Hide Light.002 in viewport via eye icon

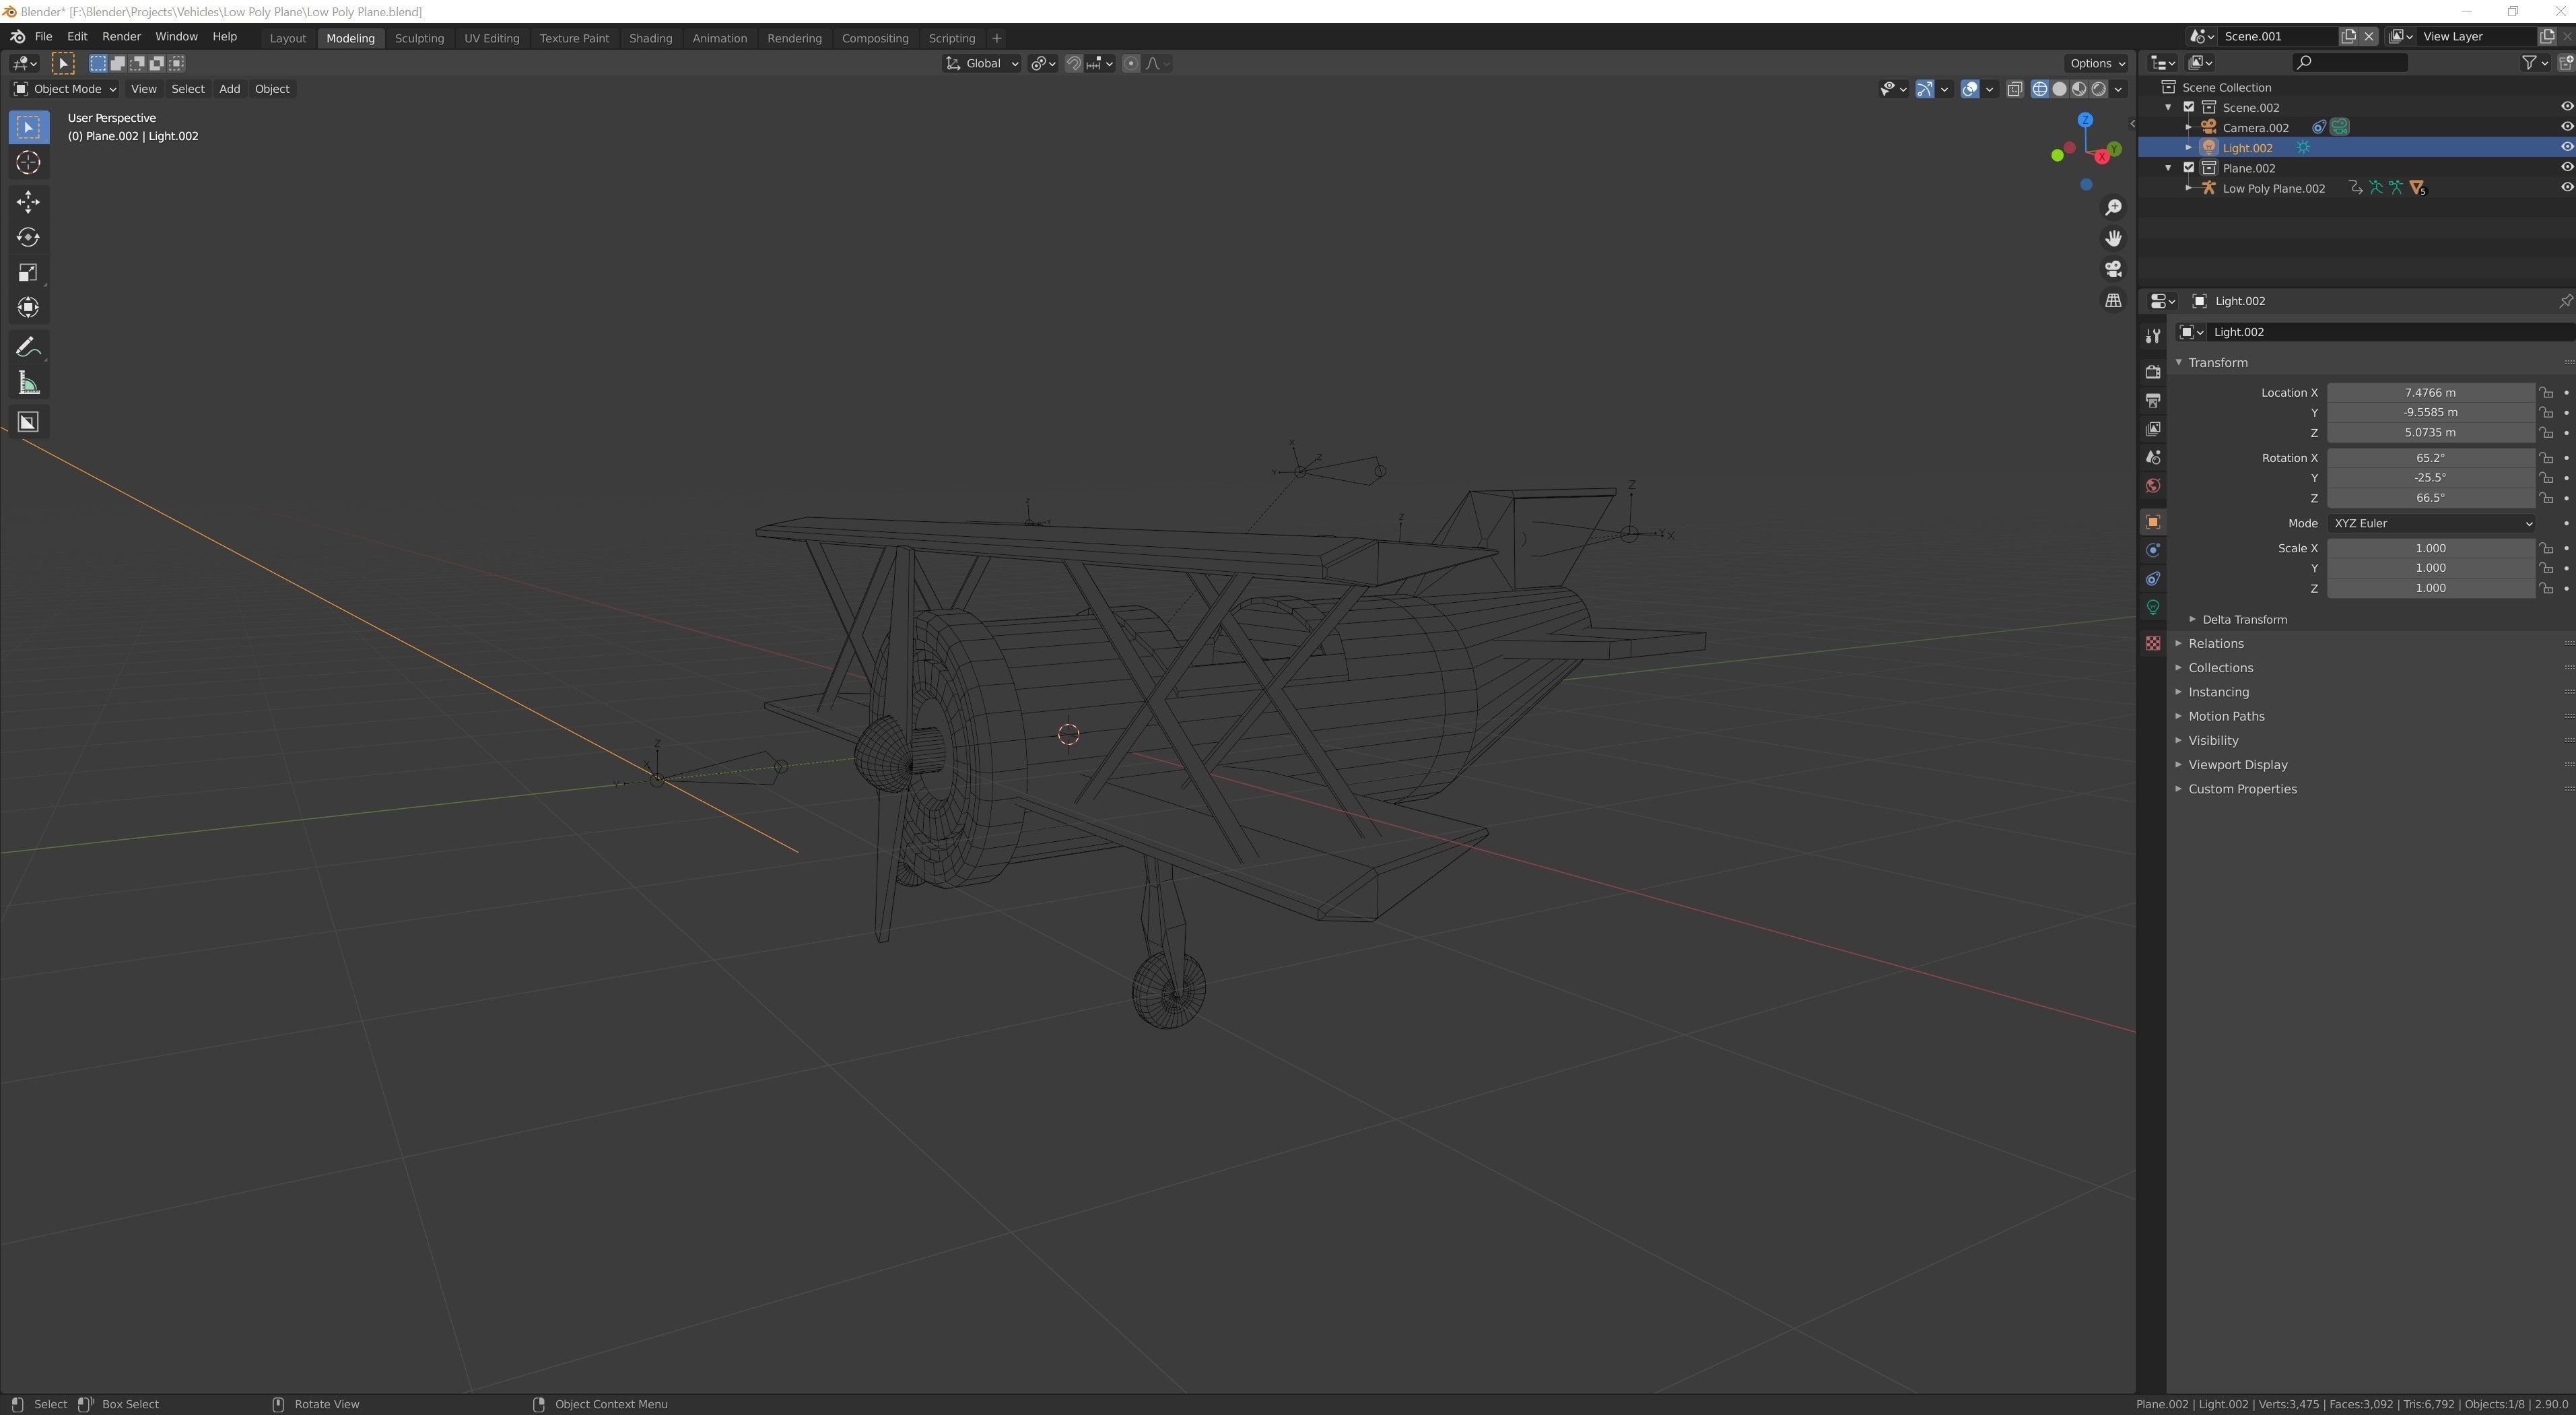(2566, 147)
